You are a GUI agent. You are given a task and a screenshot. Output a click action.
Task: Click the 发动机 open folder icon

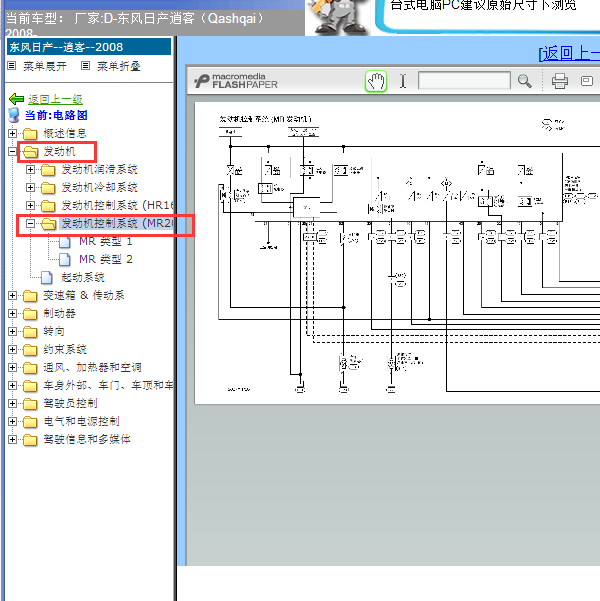point(30,152)
